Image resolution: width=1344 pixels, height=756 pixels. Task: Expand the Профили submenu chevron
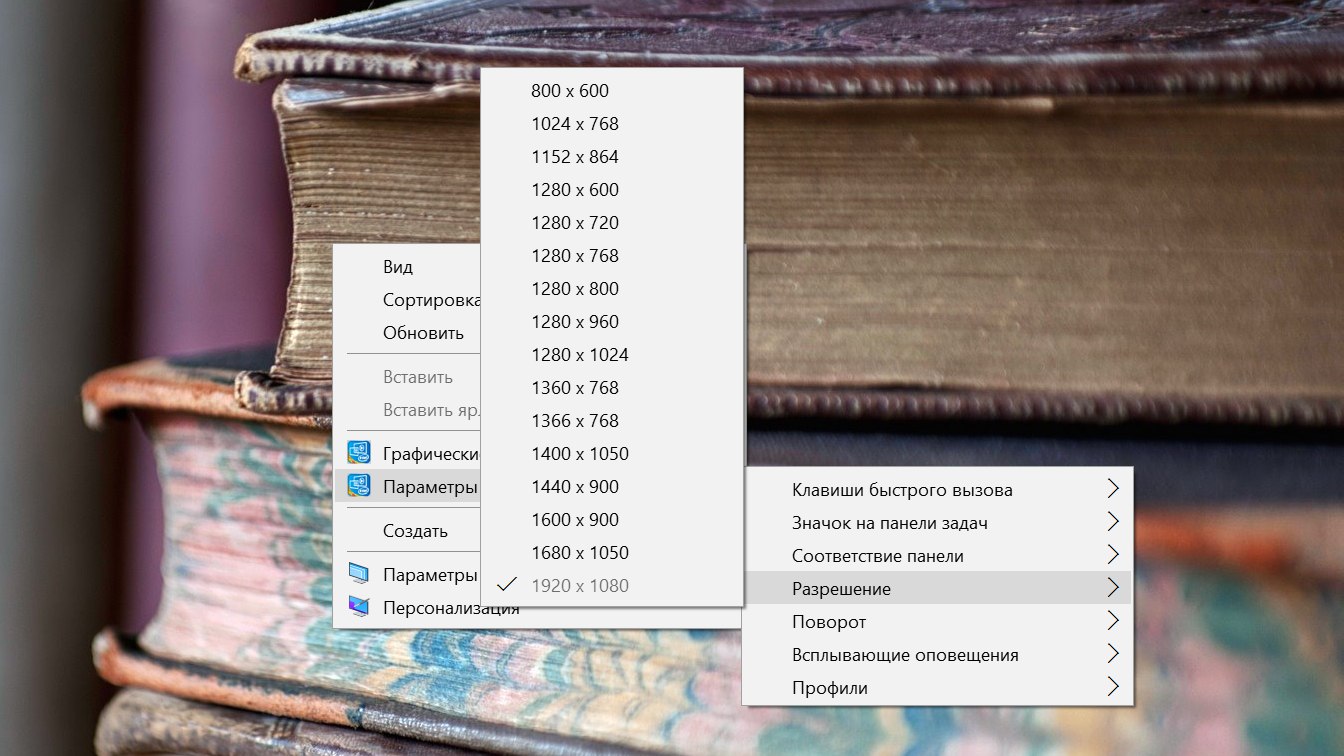[x=1112, y=687]
